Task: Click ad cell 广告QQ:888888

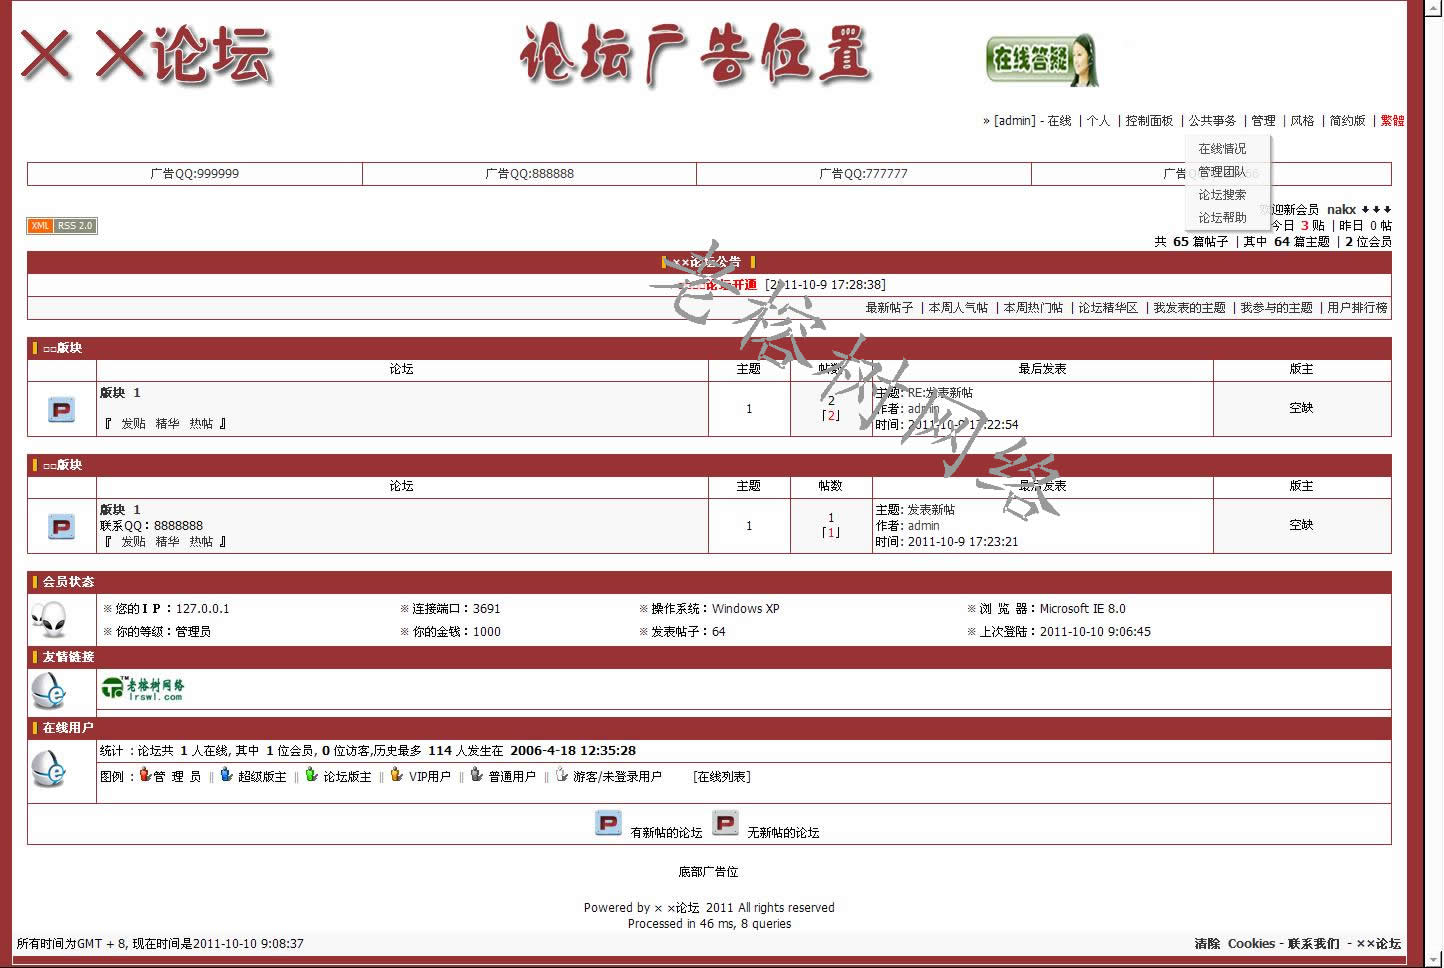Action: point(529,174)
